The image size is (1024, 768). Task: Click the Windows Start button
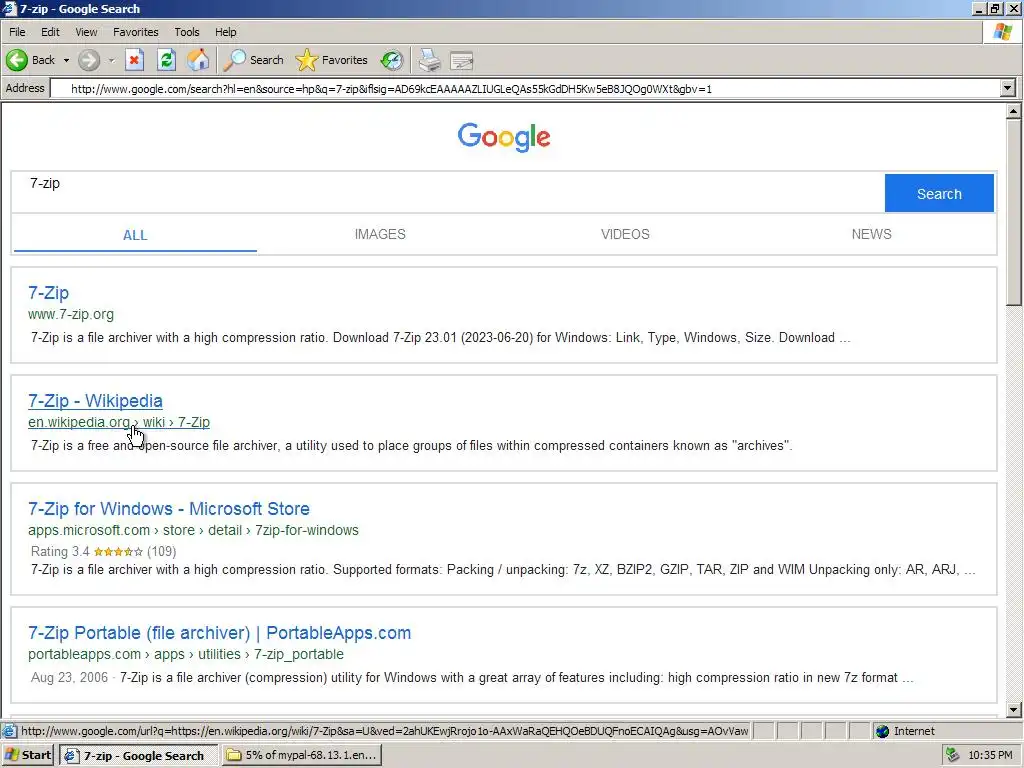(27, 755)
